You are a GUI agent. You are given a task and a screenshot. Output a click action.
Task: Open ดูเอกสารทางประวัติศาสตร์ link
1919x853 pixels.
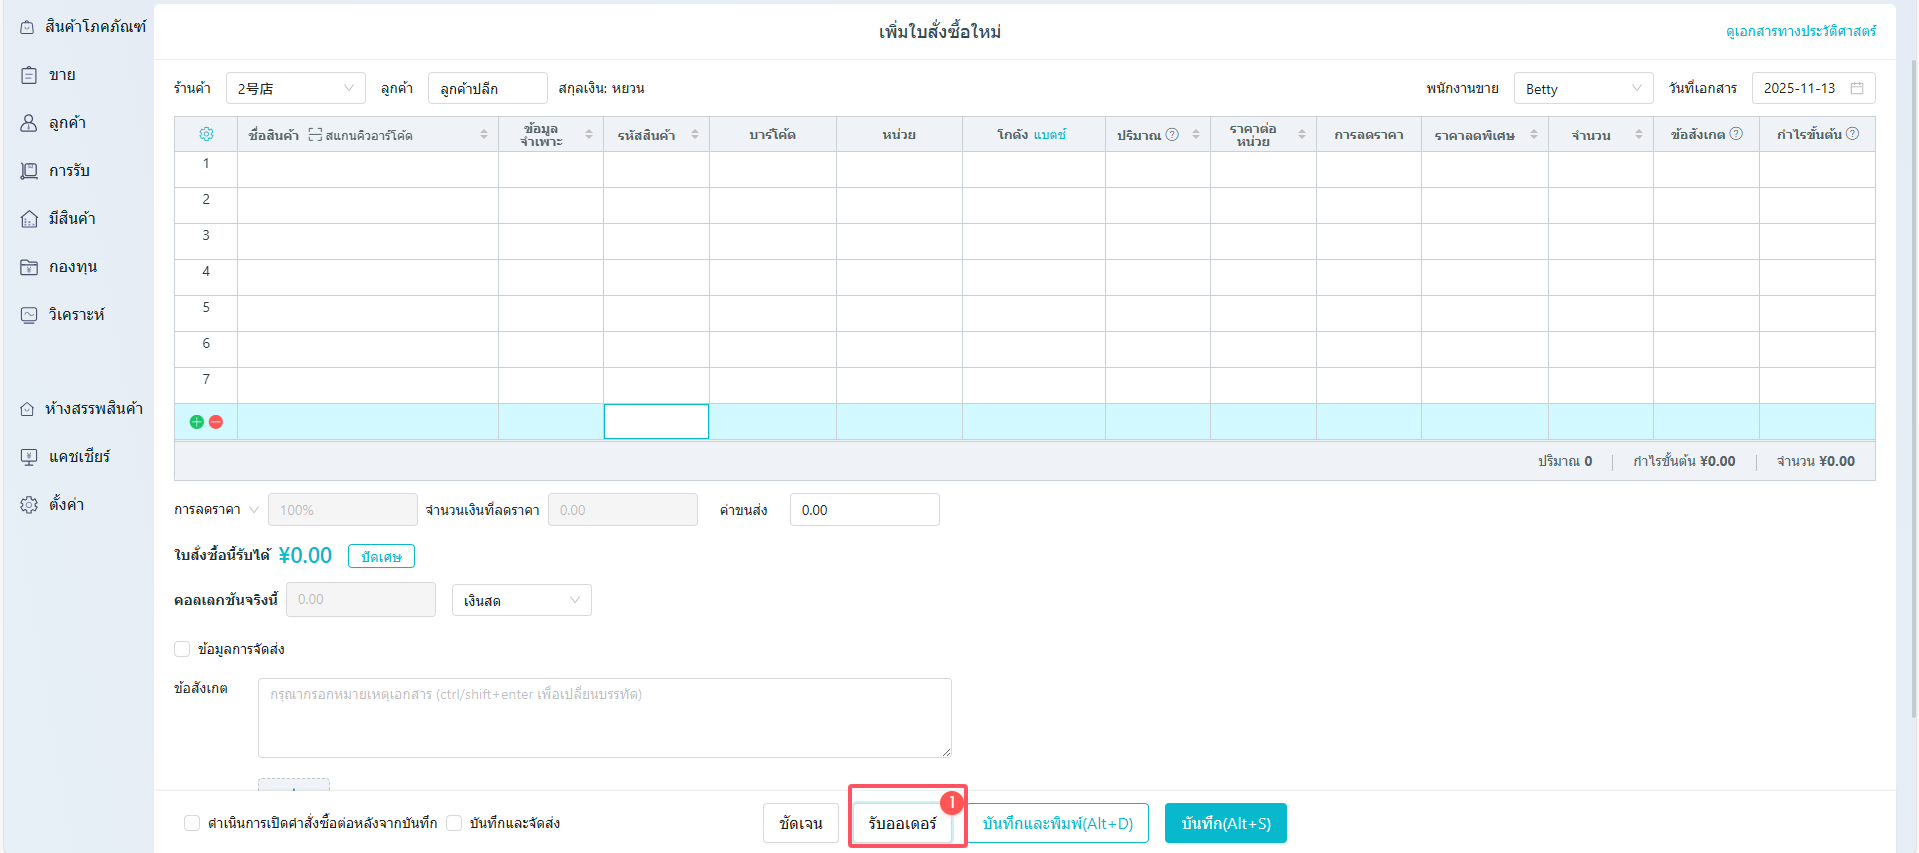pos(1800,31)
